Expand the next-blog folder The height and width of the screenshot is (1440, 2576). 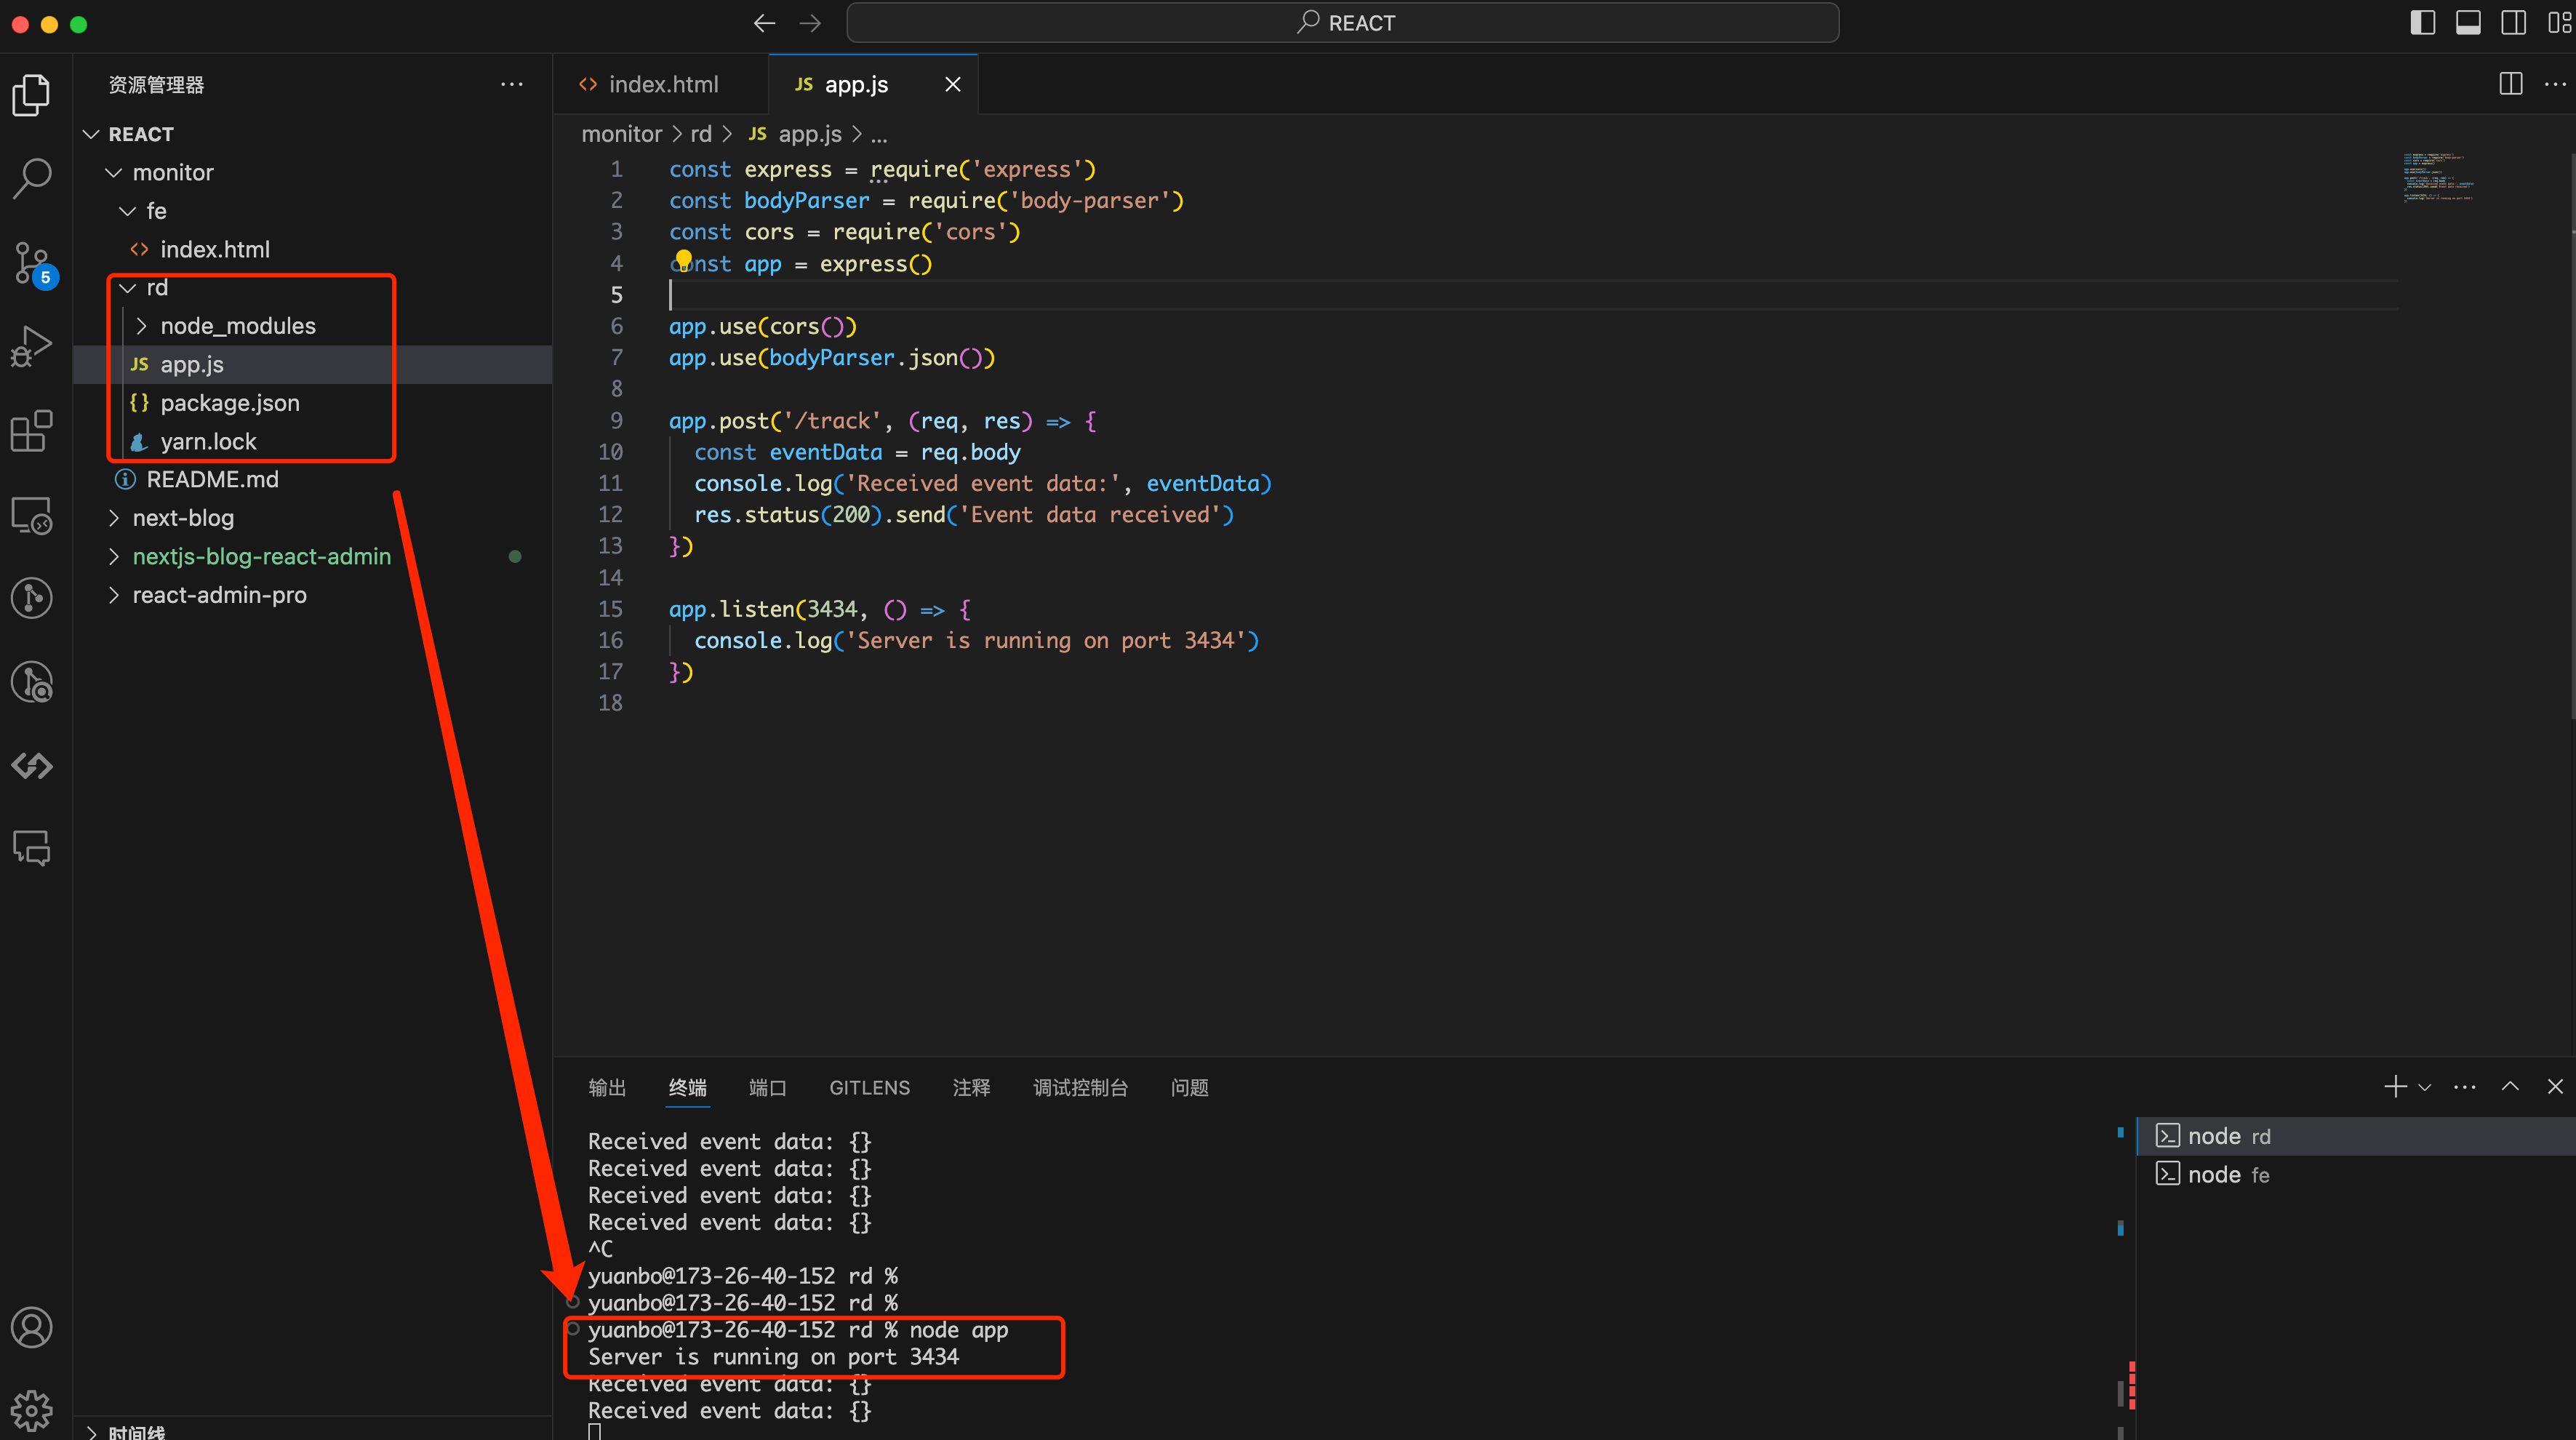(x=183, y=518)
